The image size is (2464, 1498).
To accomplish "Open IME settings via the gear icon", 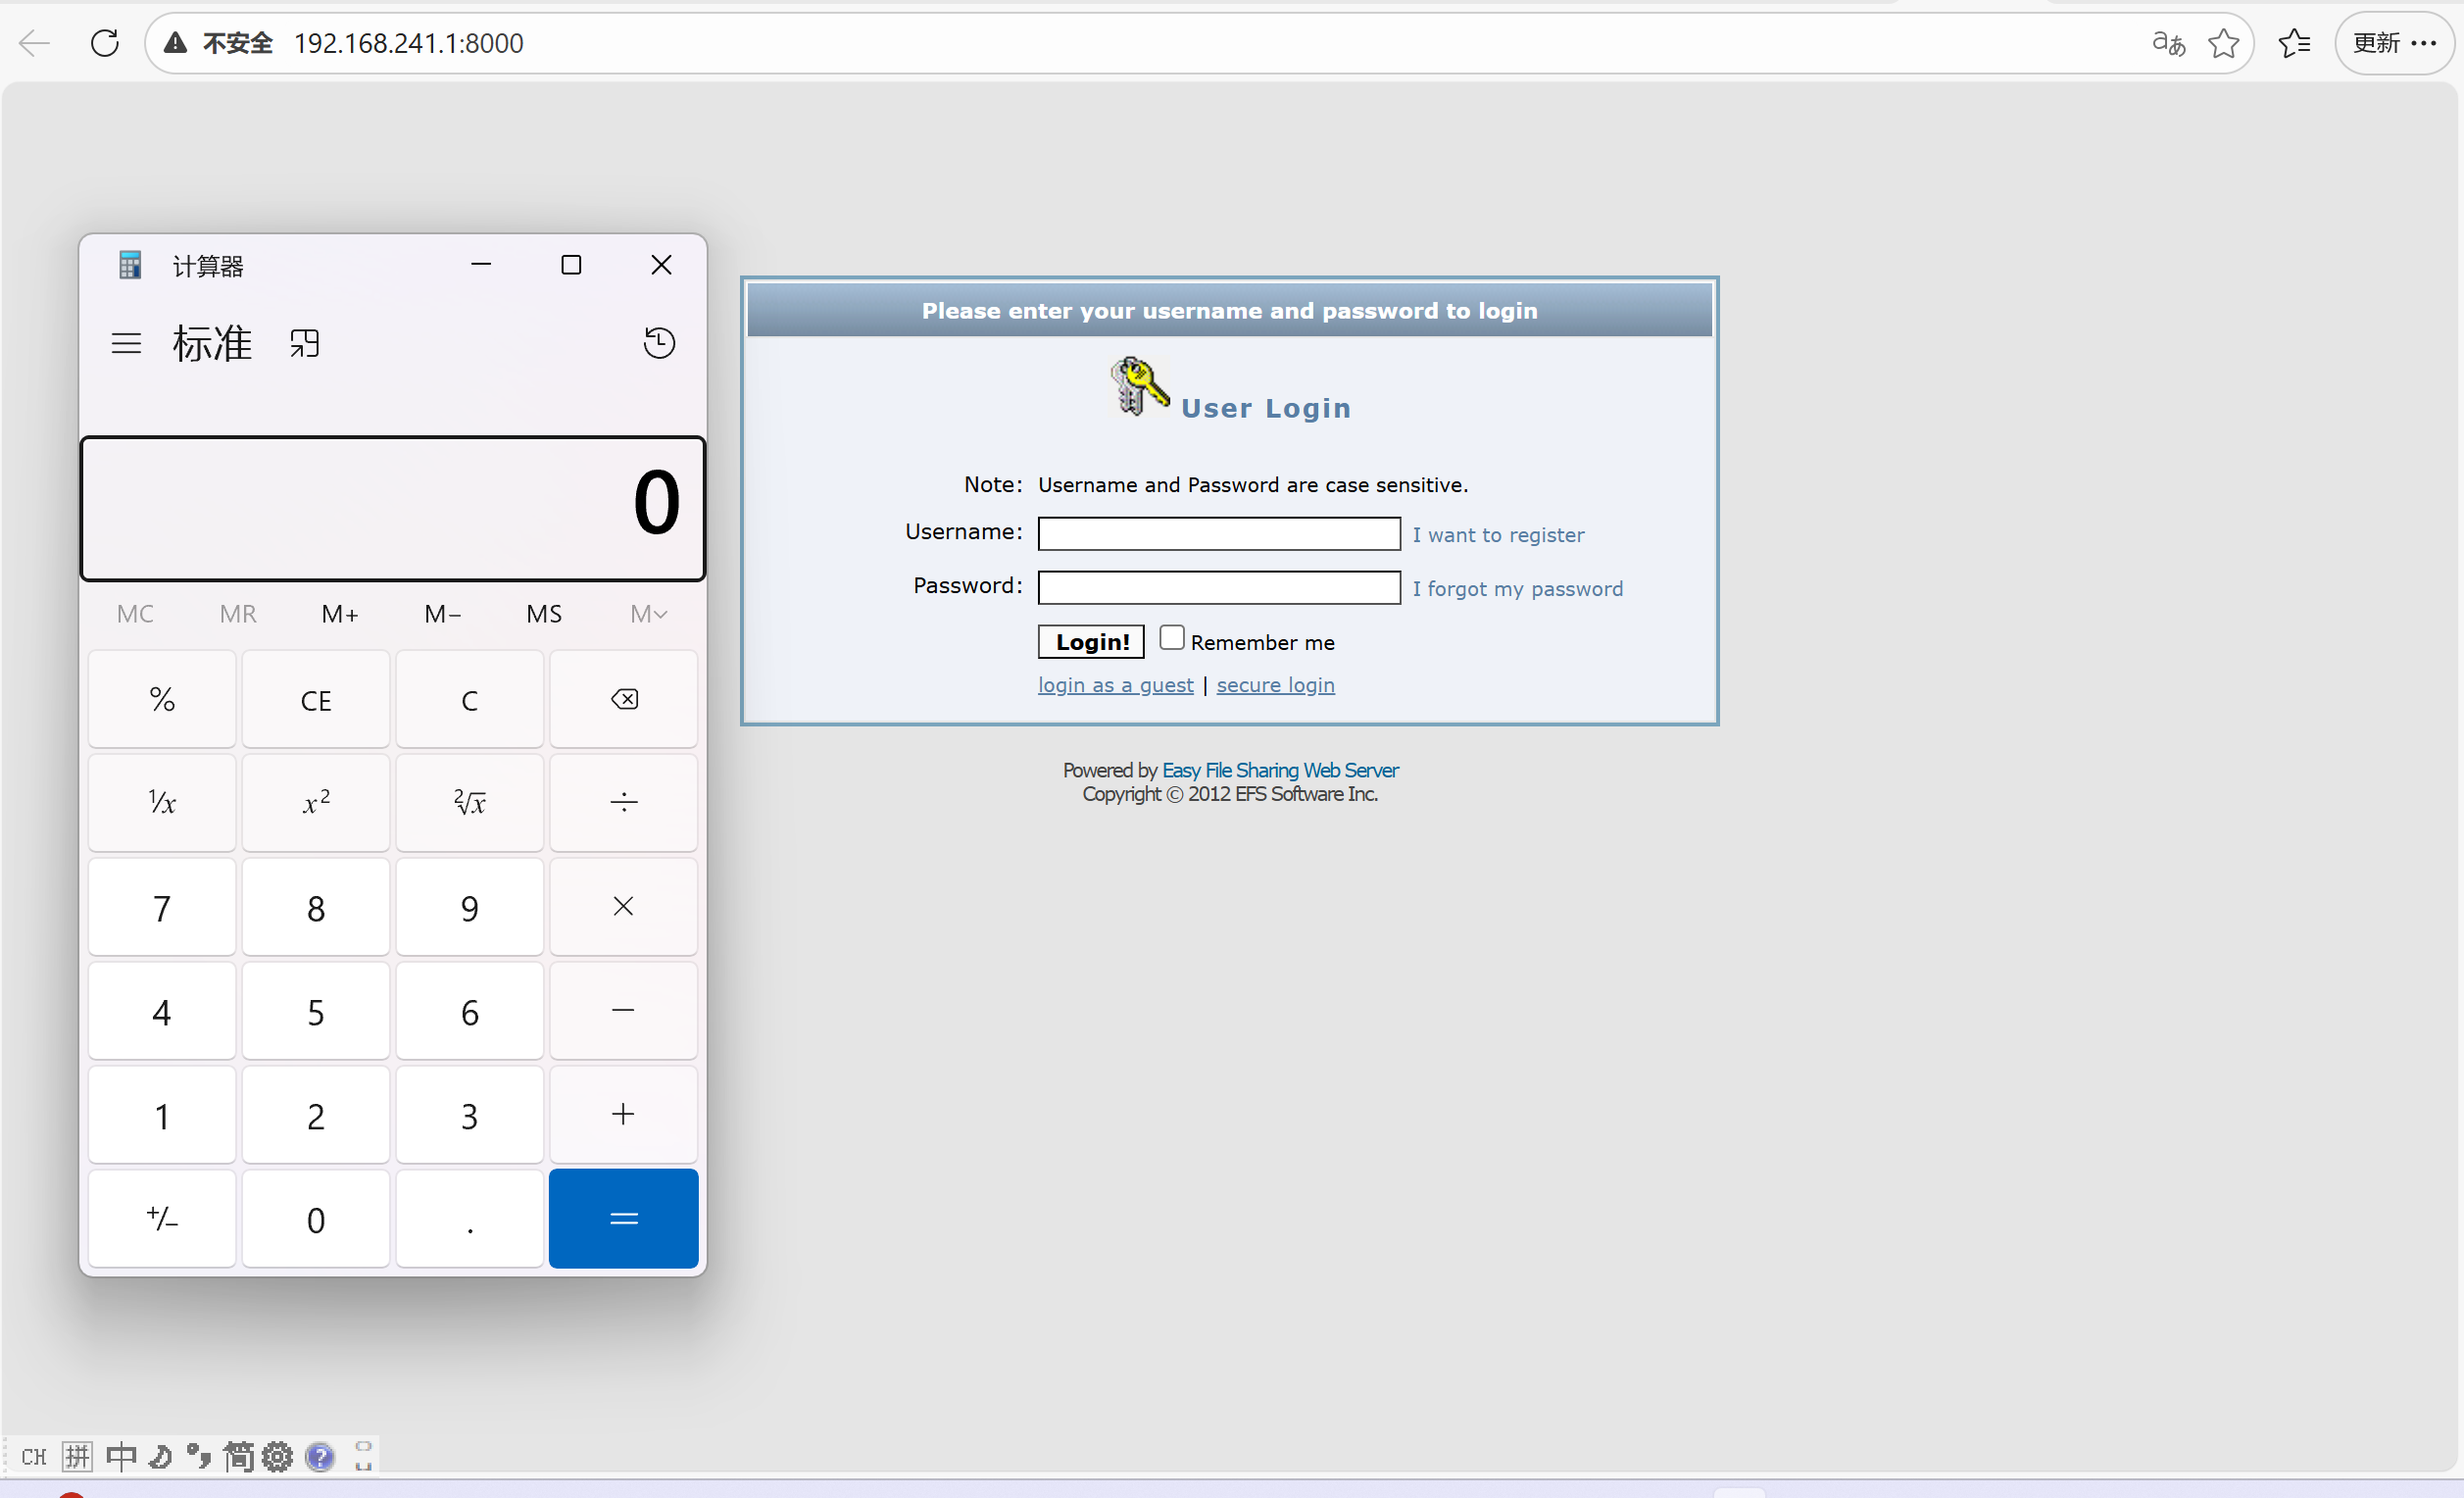I will click(277, 1457).
